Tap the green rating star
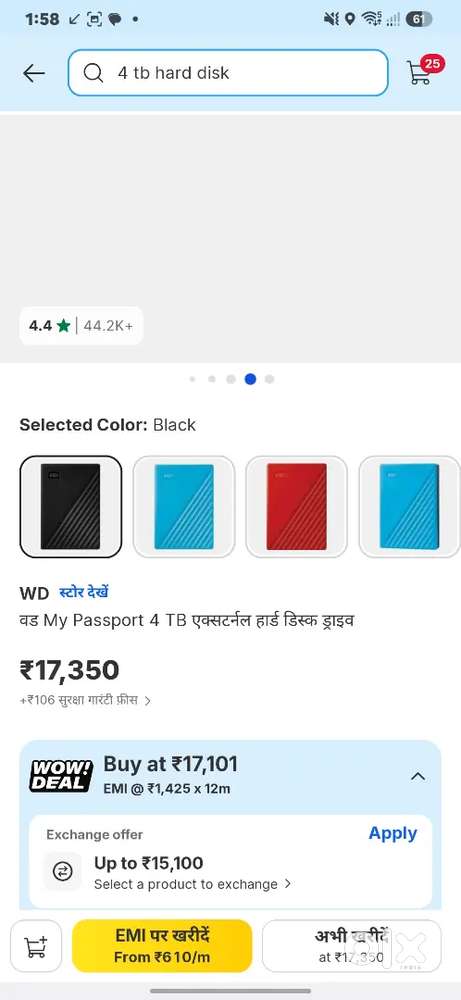Screen dimensions: 461x1000 tap(63, 326)
